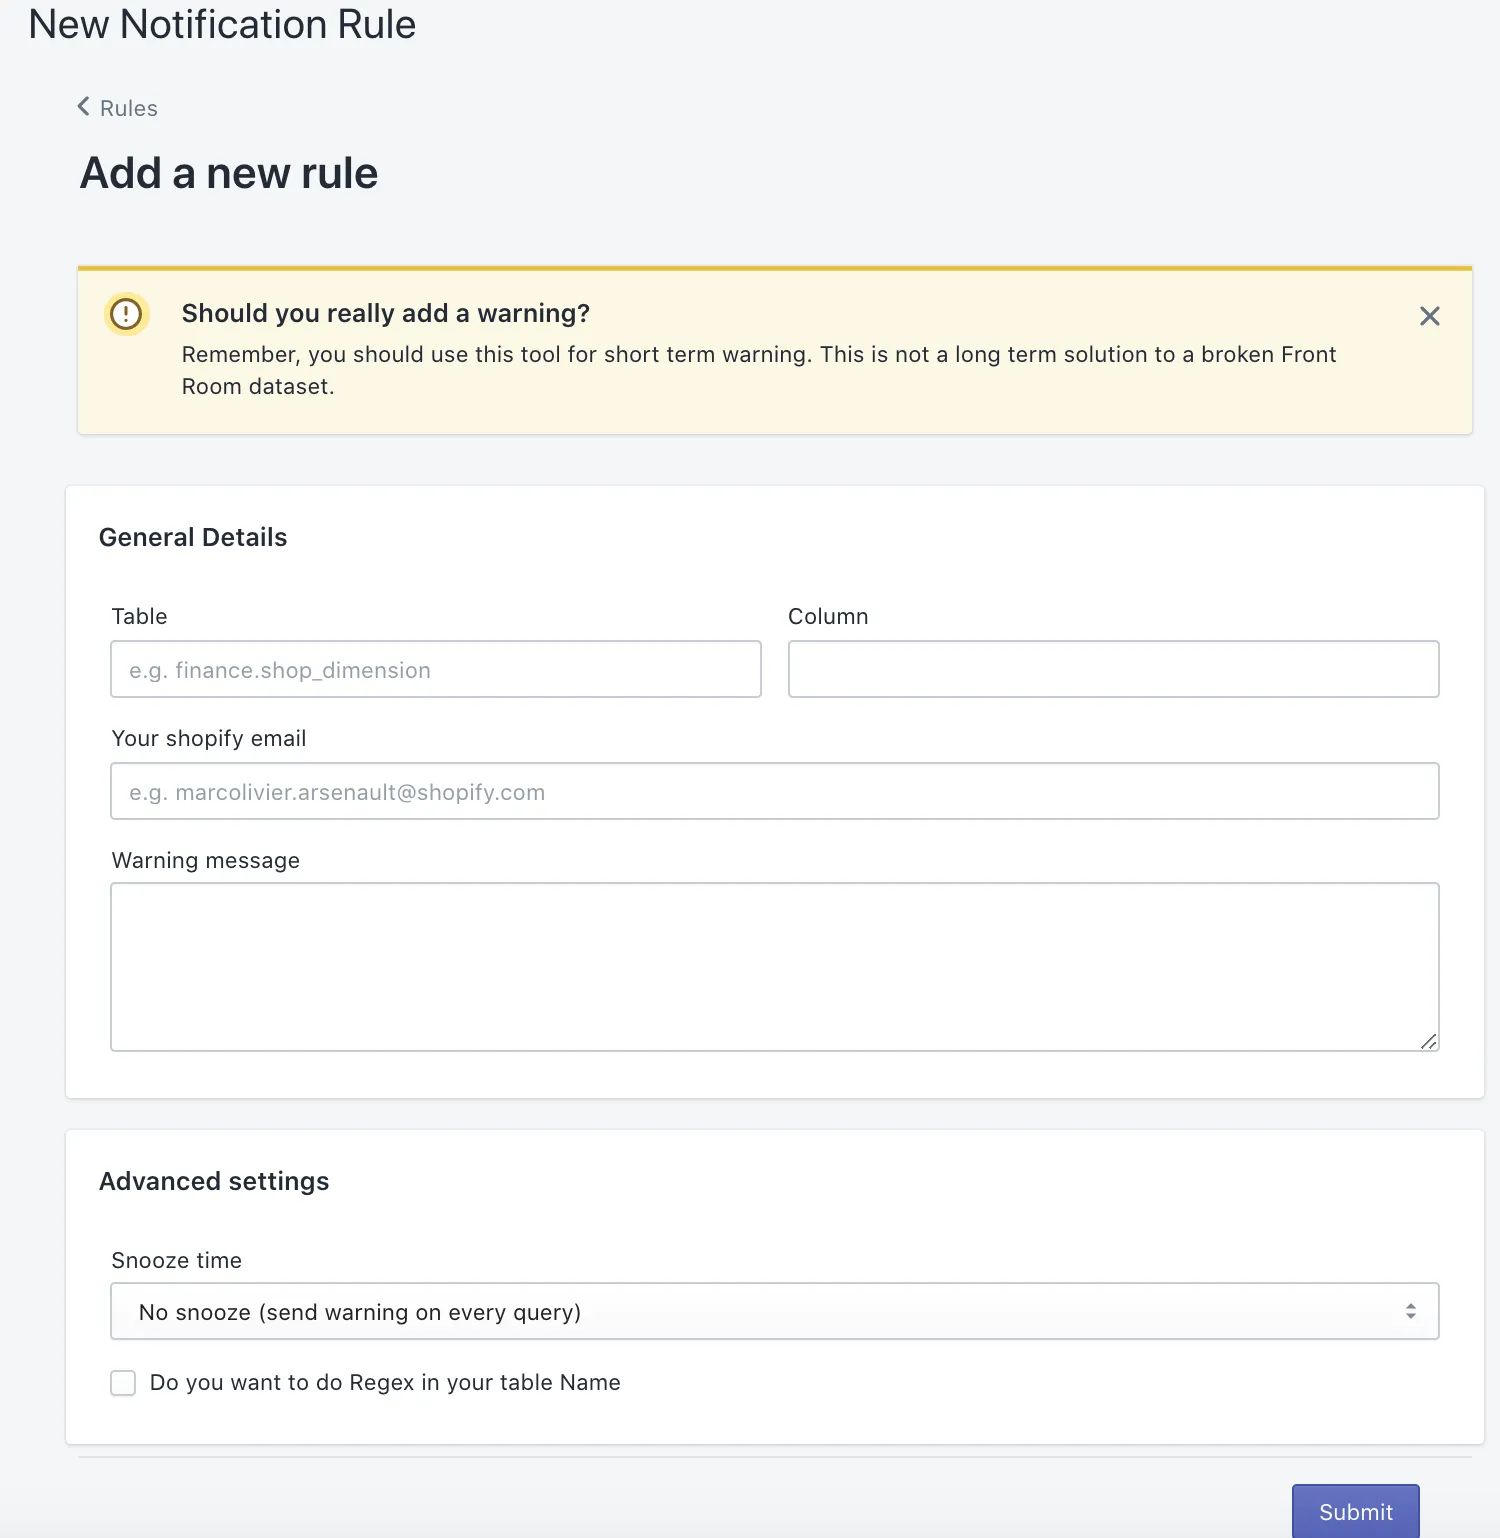Click the Warning message label

(x=206, y=860)
